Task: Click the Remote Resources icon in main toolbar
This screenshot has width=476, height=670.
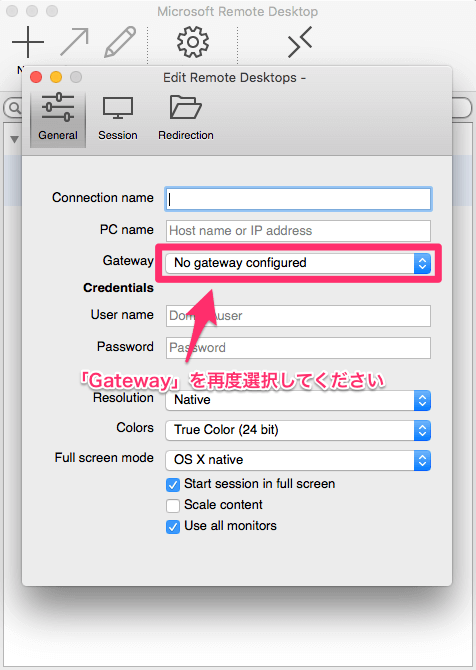Action: point(300,42)
